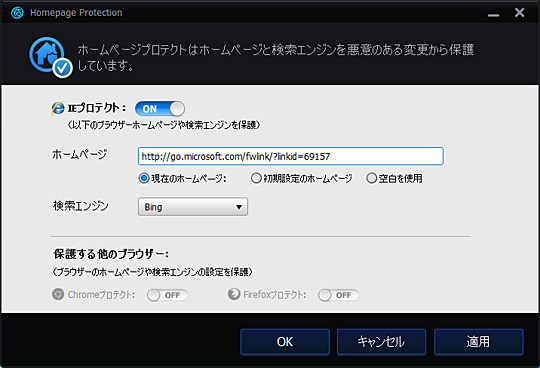Enable the Firefoxプロテクト switch
Screen dimensions: 540x368
(x=338, y=295)
